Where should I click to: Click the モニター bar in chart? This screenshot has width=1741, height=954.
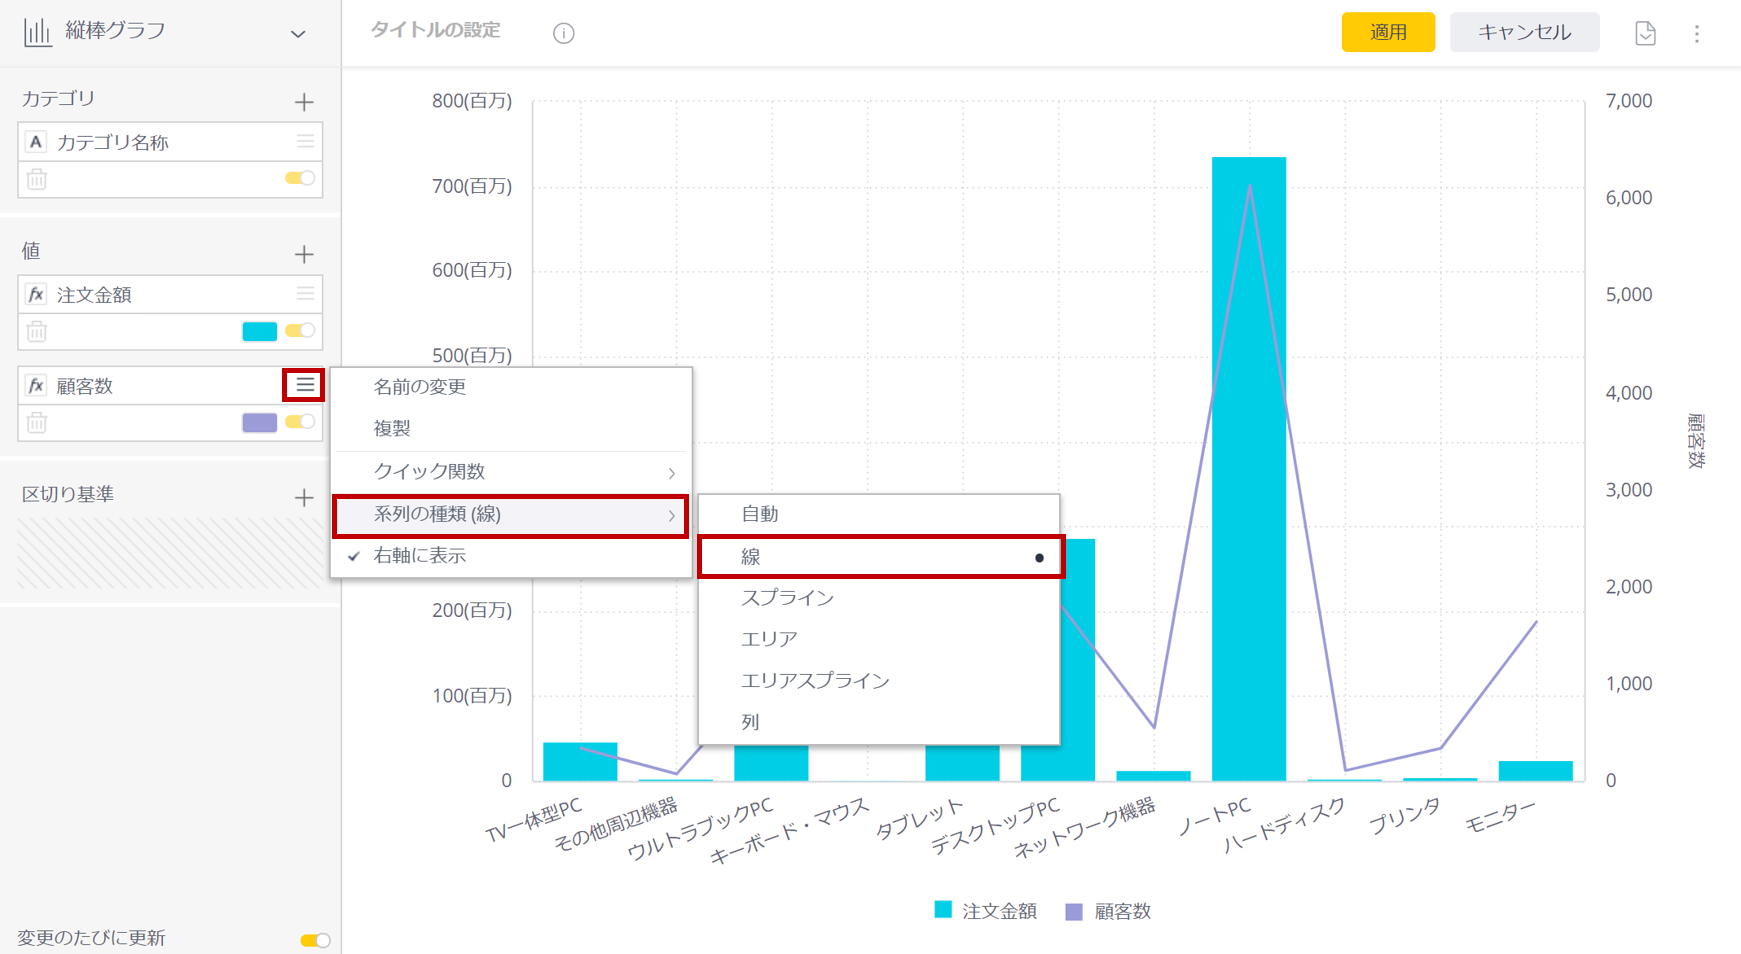coord(1535,770)
